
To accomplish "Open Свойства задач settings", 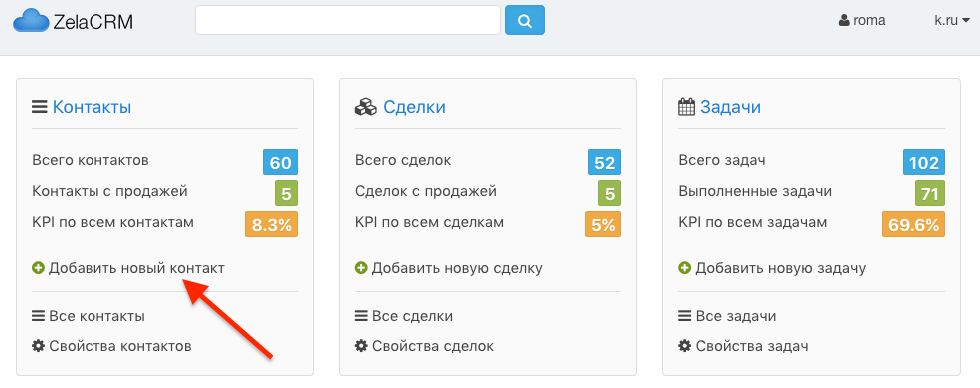I will click(x=744, y=346).
